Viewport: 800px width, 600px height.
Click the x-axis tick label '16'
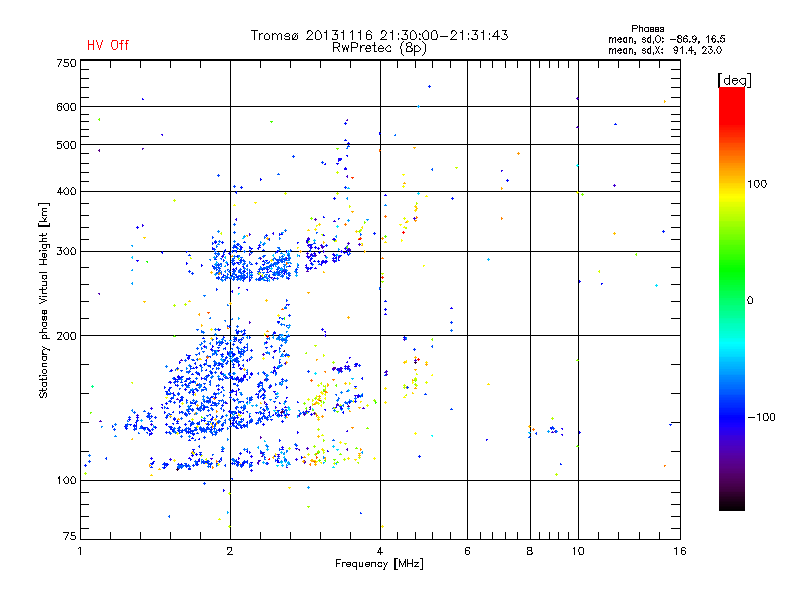(x=680, y=551)
